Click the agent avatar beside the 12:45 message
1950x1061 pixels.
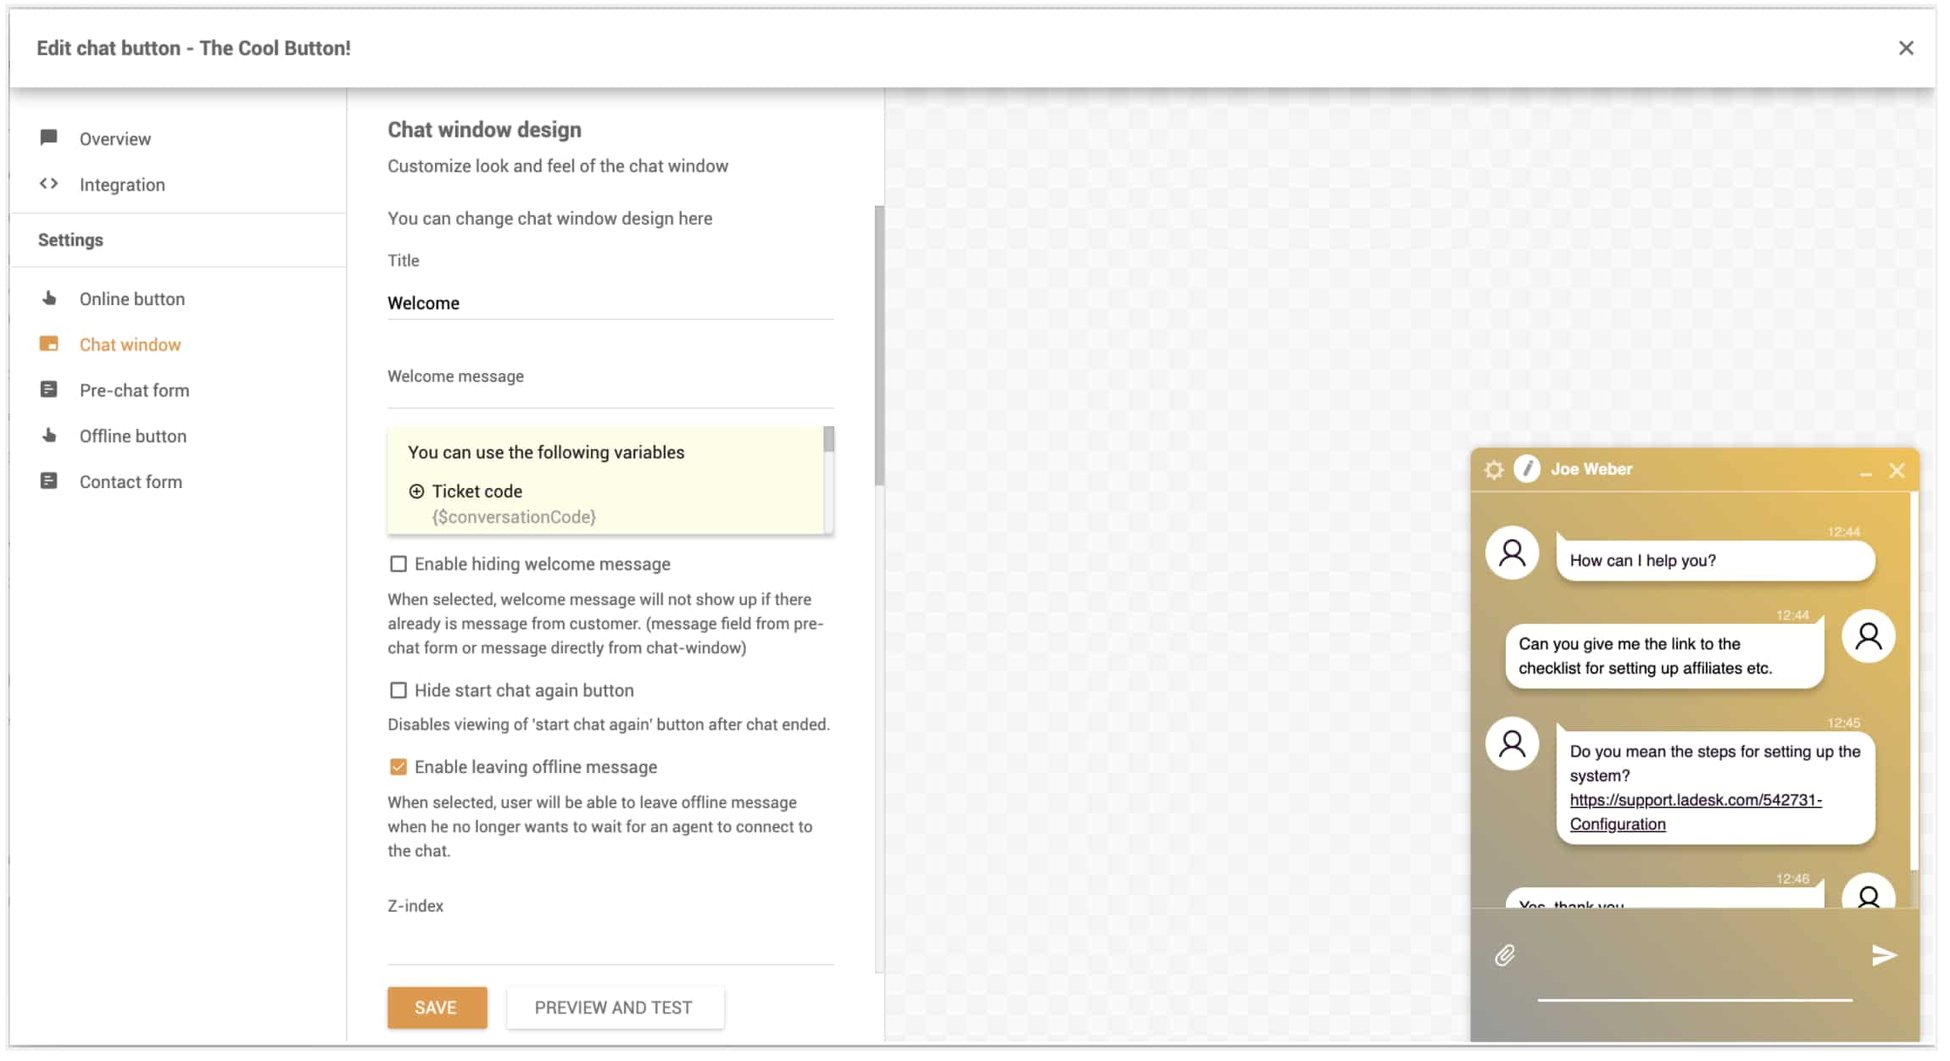[1511, 744]
